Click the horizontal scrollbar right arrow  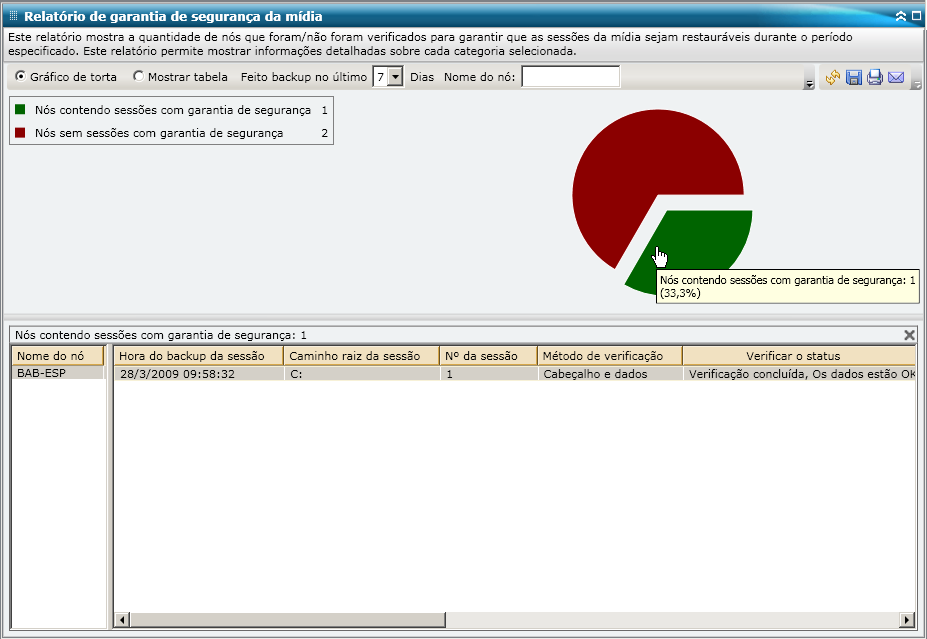pyautogui.click(x=907, y=620)
